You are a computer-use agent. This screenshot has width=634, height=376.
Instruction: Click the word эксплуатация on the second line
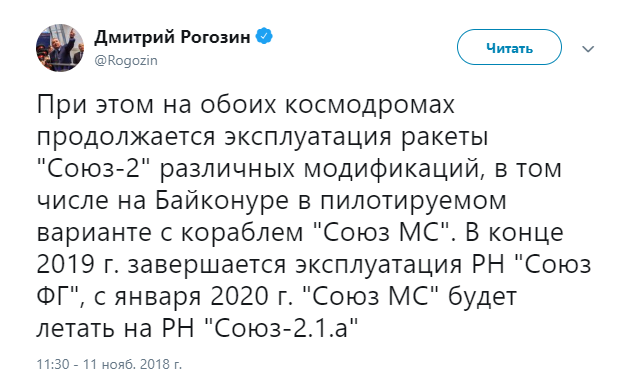(308, 137)
